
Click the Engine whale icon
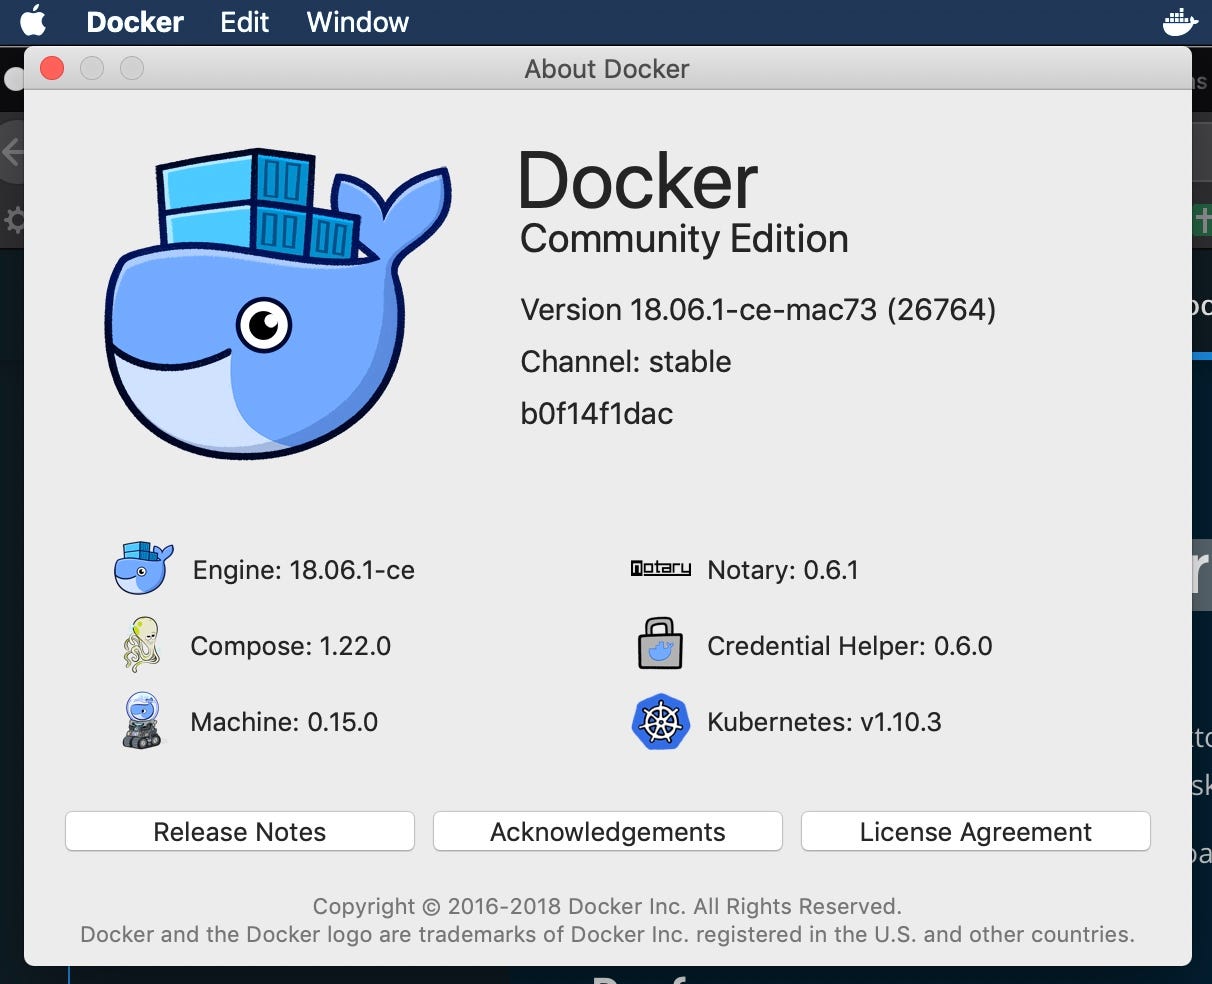click(x=143, y=568)
